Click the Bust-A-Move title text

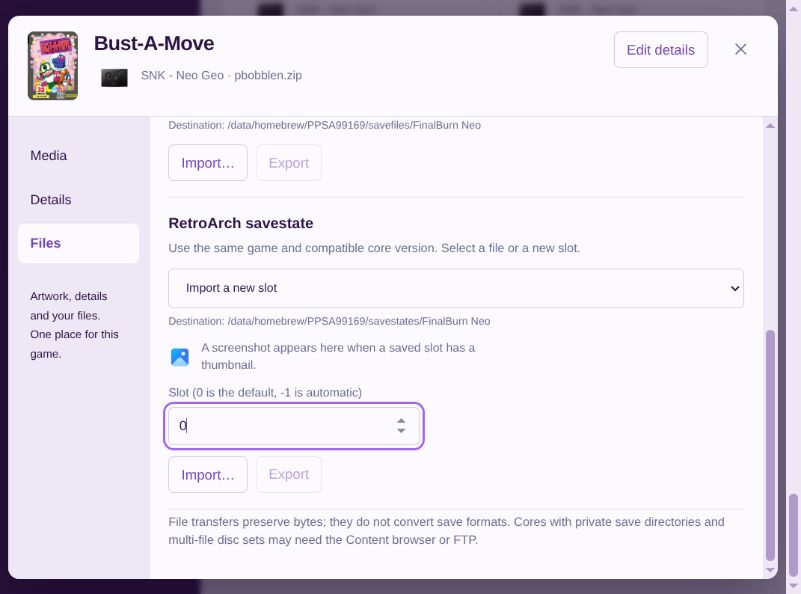(x=154, y=43)
